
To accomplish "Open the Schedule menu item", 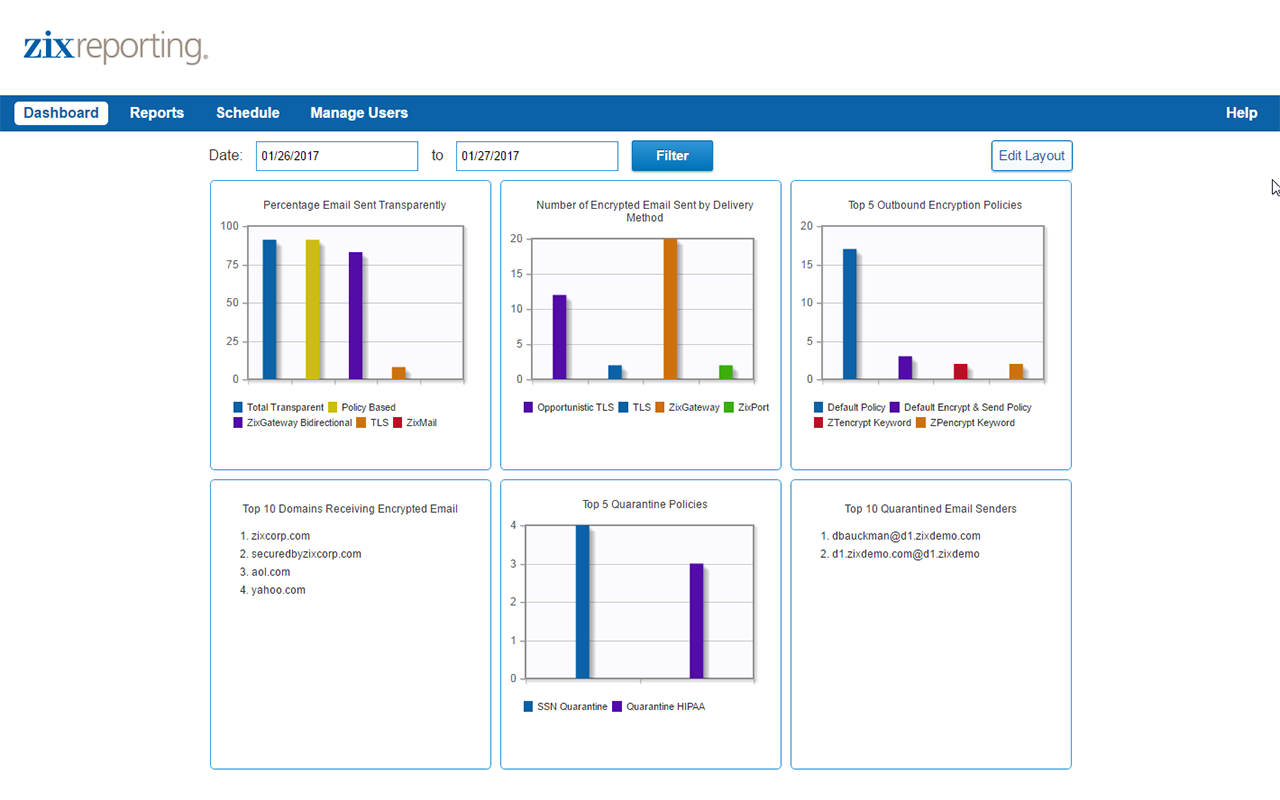I will click(x=248, y=113).
